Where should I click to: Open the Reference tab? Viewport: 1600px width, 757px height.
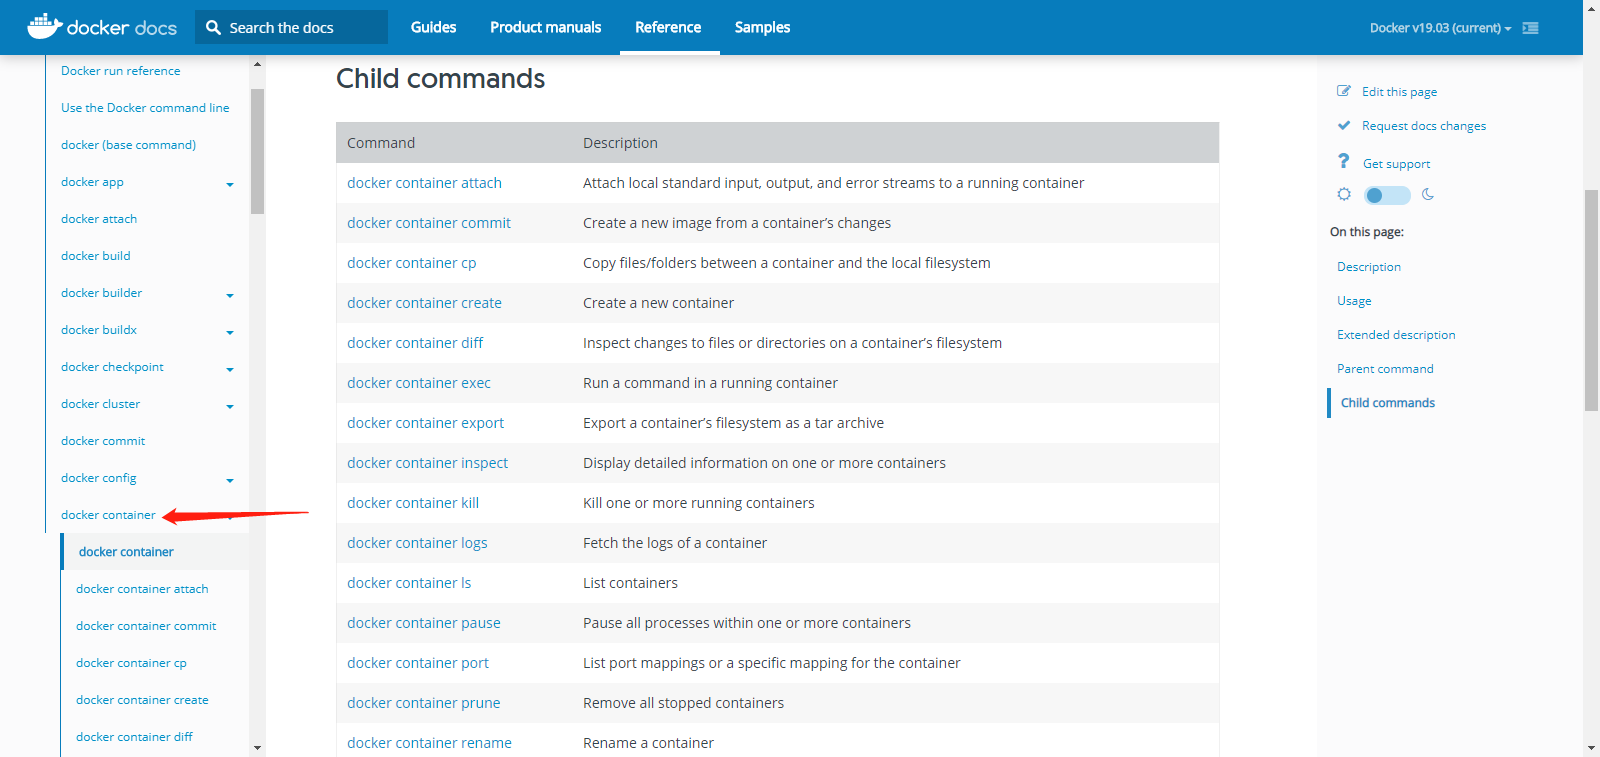pyautogui.click(x=668, y=27)
